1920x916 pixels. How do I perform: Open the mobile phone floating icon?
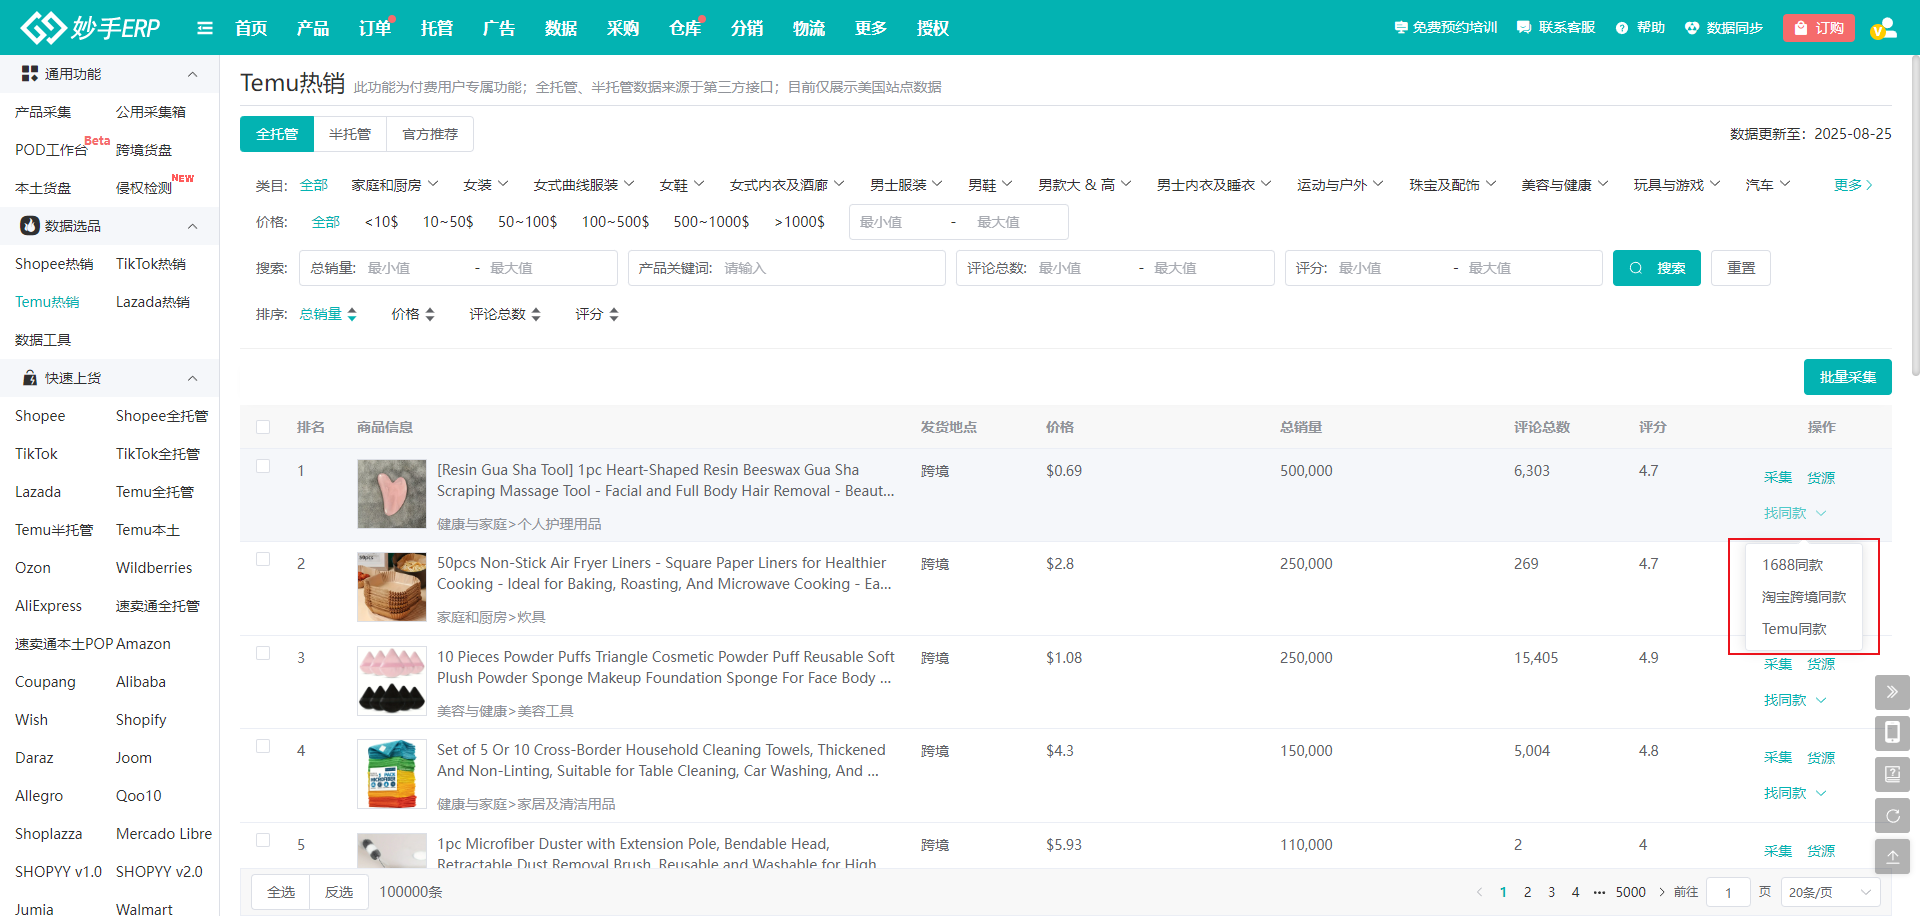[x=1892, y=733]
